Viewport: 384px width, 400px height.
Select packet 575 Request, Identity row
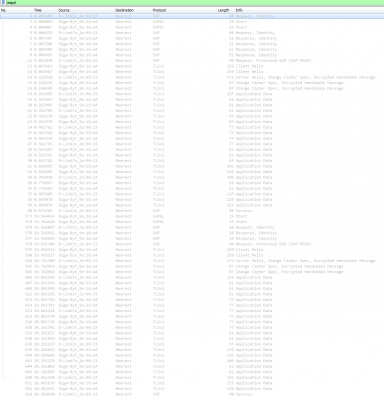click(192, 227)
